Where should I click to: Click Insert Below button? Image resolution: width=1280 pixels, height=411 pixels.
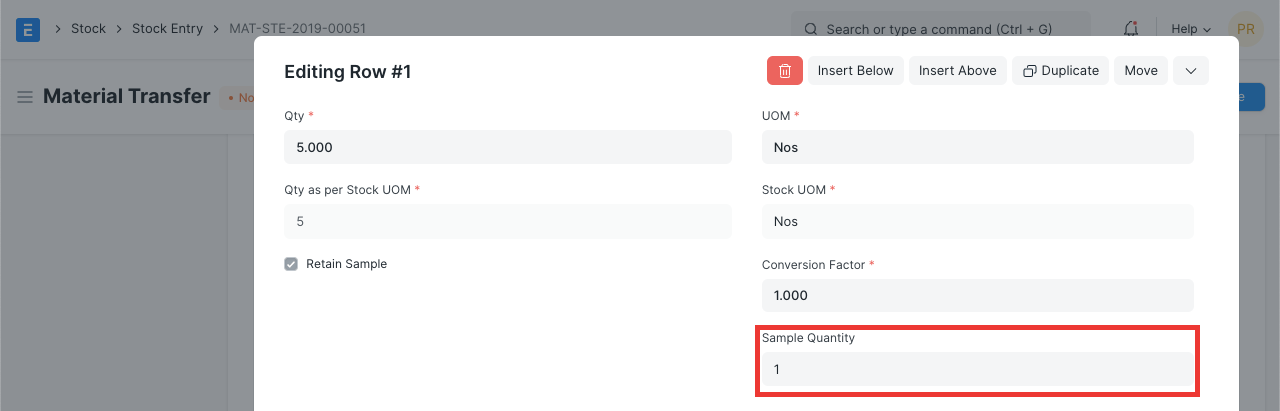(x=855, y=71)
